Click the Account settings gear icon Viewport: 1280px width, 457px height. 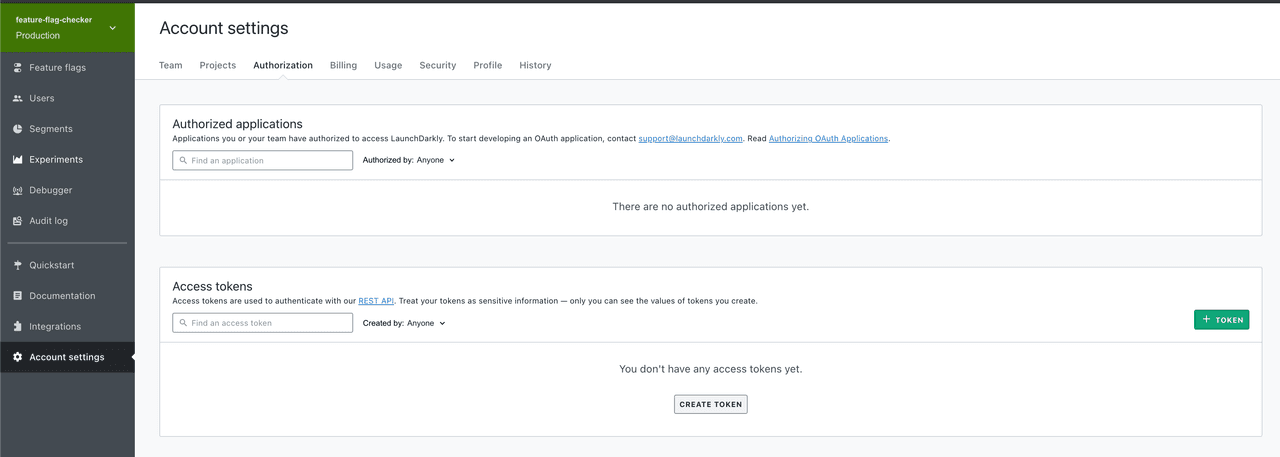(18, 357)
